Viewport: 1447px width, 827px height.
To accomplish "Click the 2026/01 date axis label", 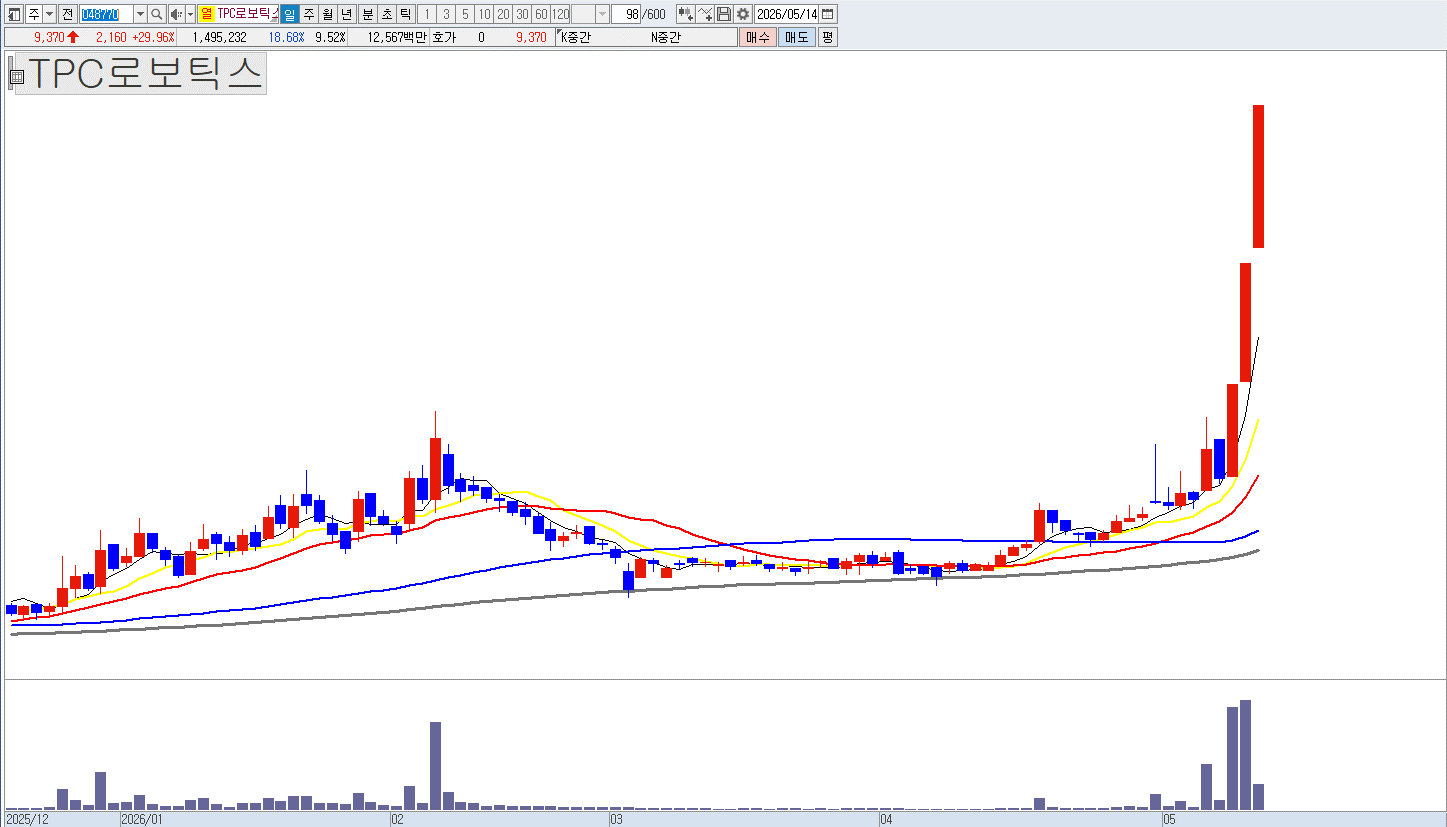I will tap(141, 819).
